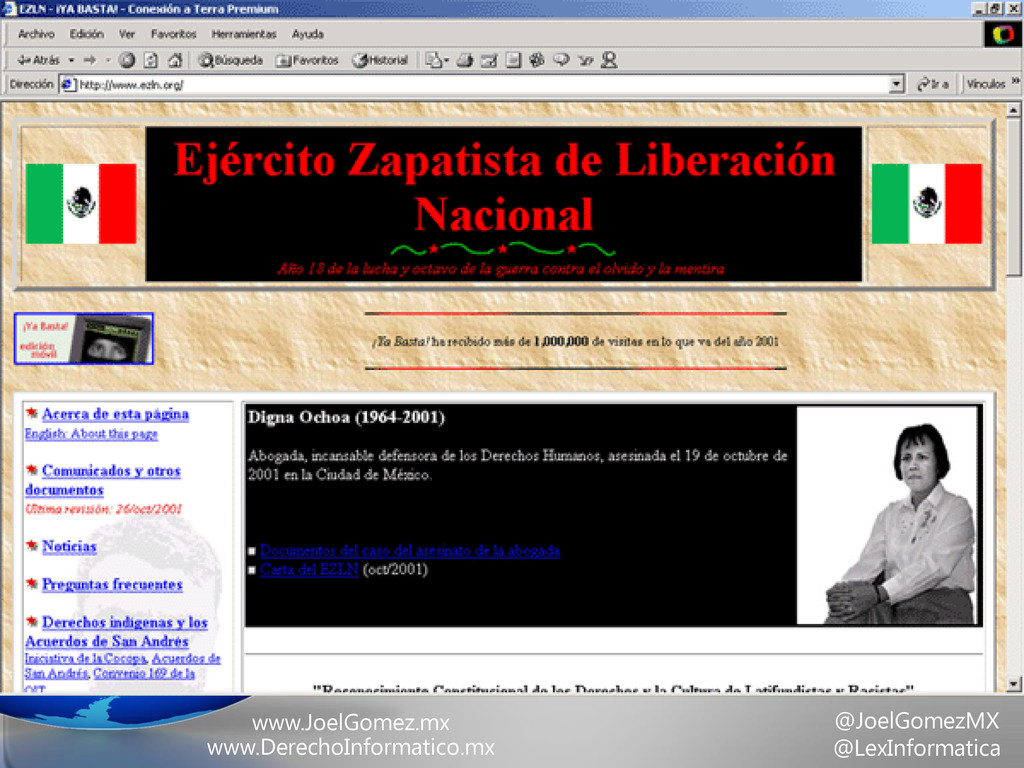Click the right Mexican flag image
The height and width of the screenshot is (768, 1024).
coord(927,204)
